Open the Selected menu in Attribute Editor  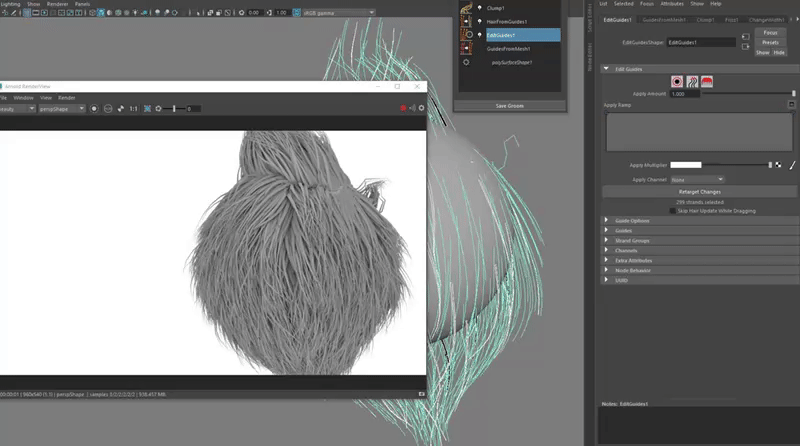(623, 4)
